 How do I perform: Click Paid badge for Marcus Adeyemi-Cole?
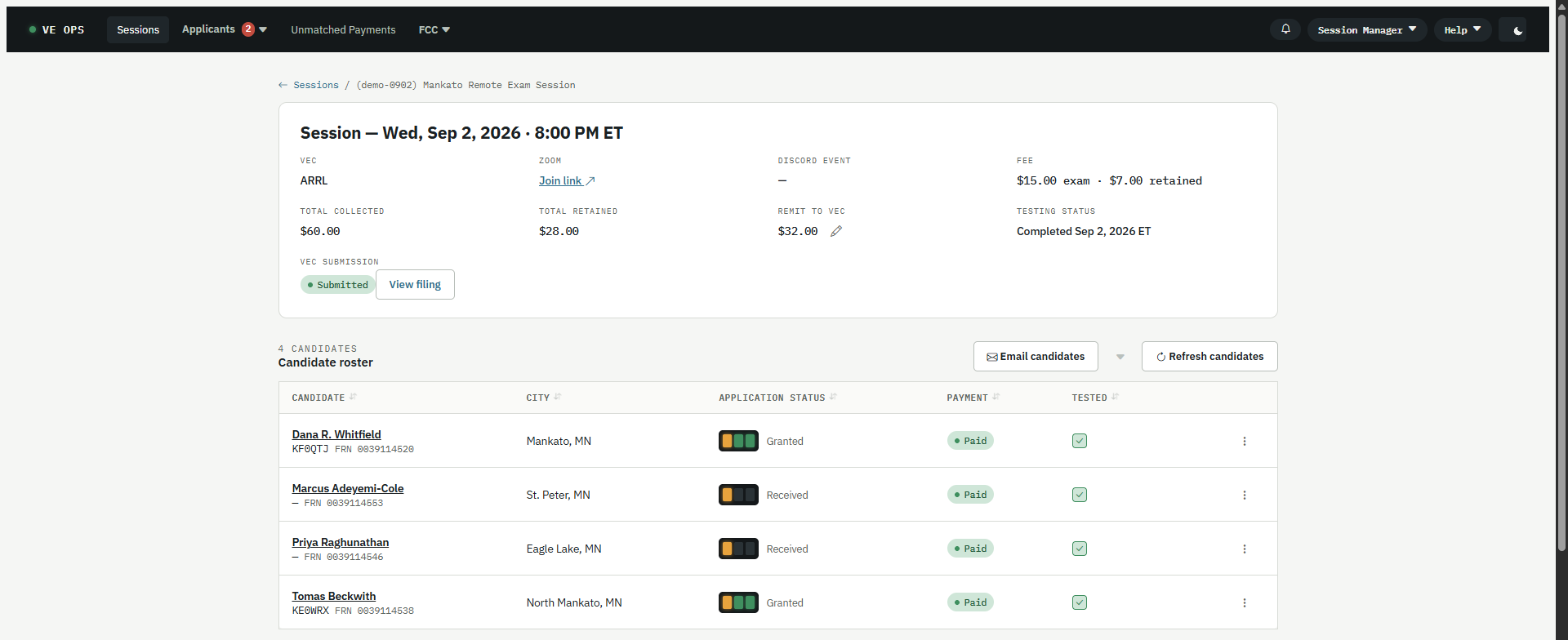[x=970, y=495]
